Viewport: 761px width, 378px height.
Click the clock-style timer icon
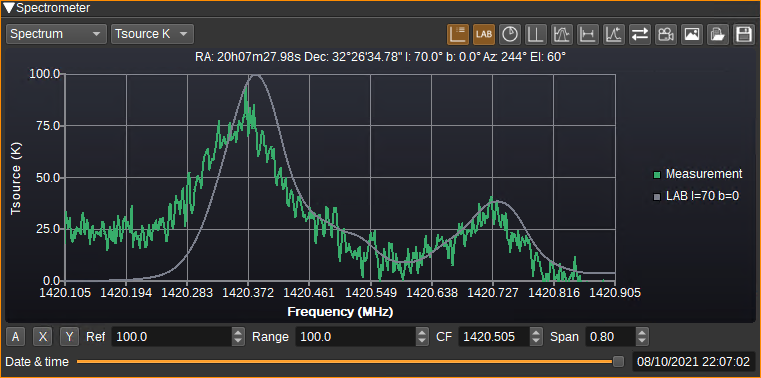point(510,34)
